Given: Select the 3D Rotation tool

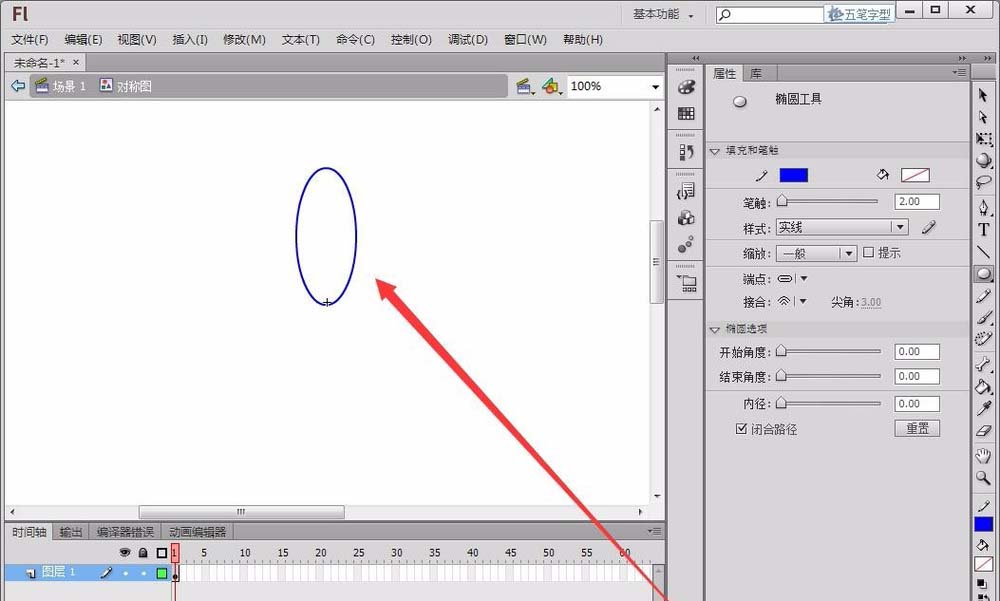Looking at the screenshot, I should point(983,160).
